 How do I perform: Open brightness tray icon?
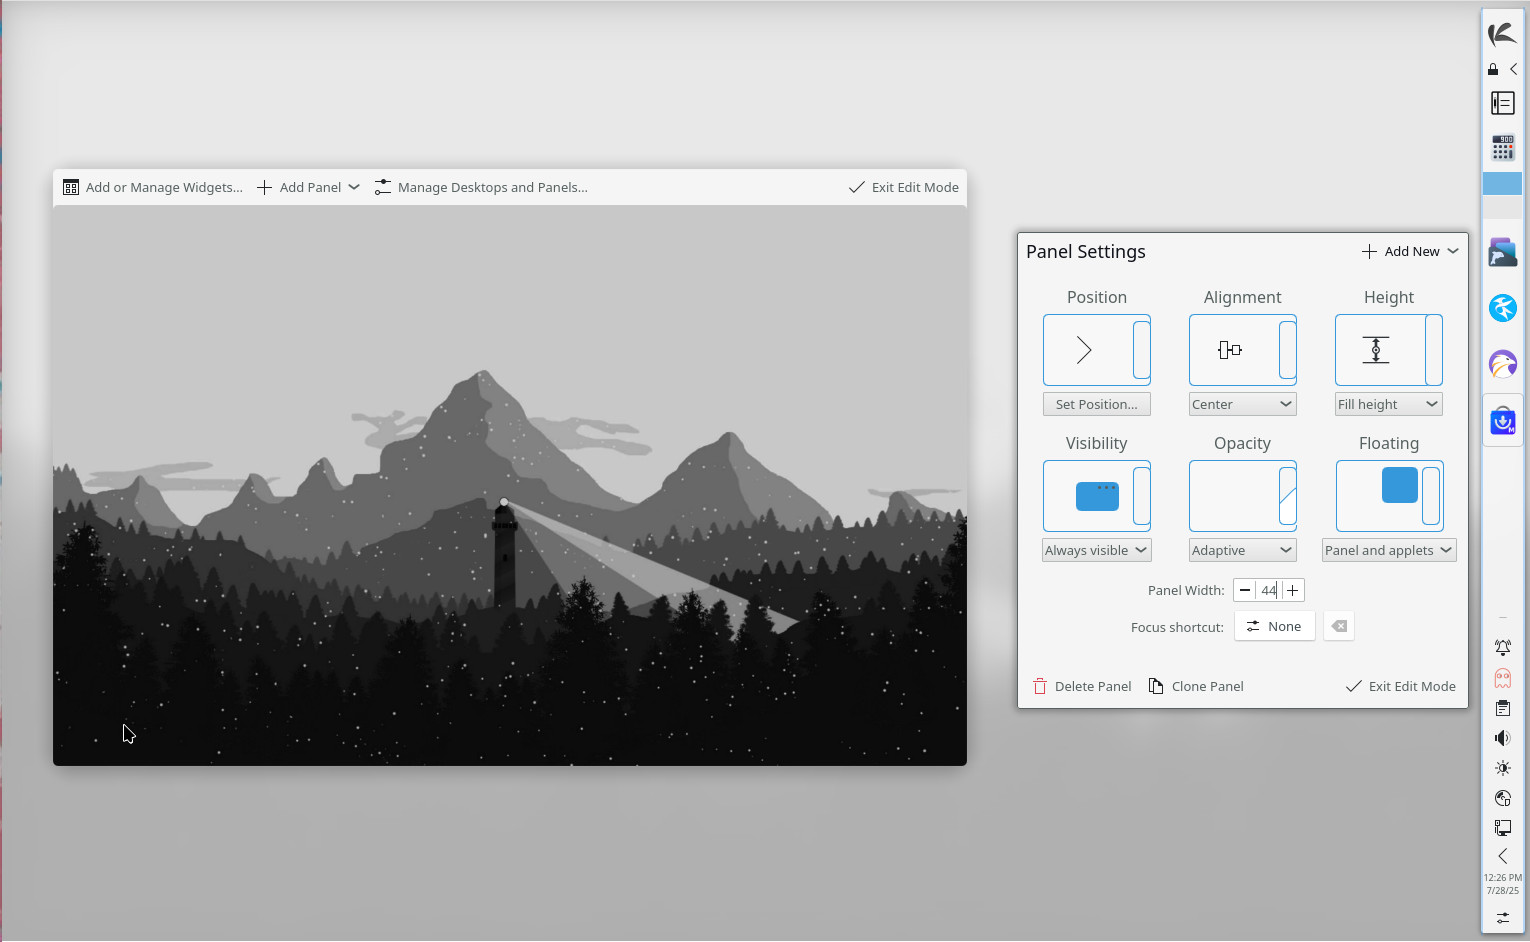coord(1502,768)
